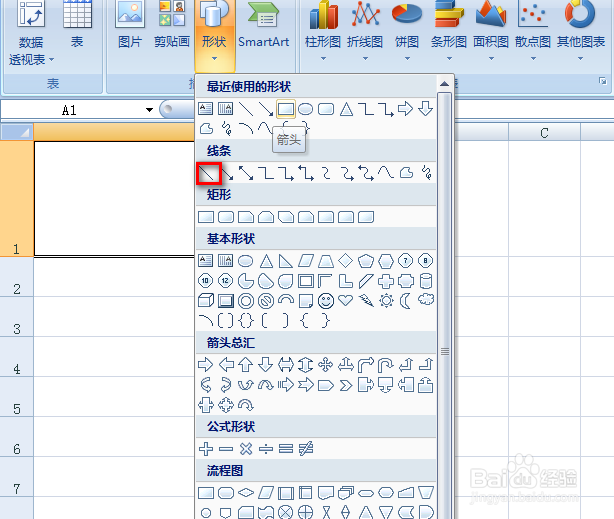Select the minus sign in 公式形状
The width and height of the screenshot is (614, 519).
pyautogui.click(x=226, y=449)
